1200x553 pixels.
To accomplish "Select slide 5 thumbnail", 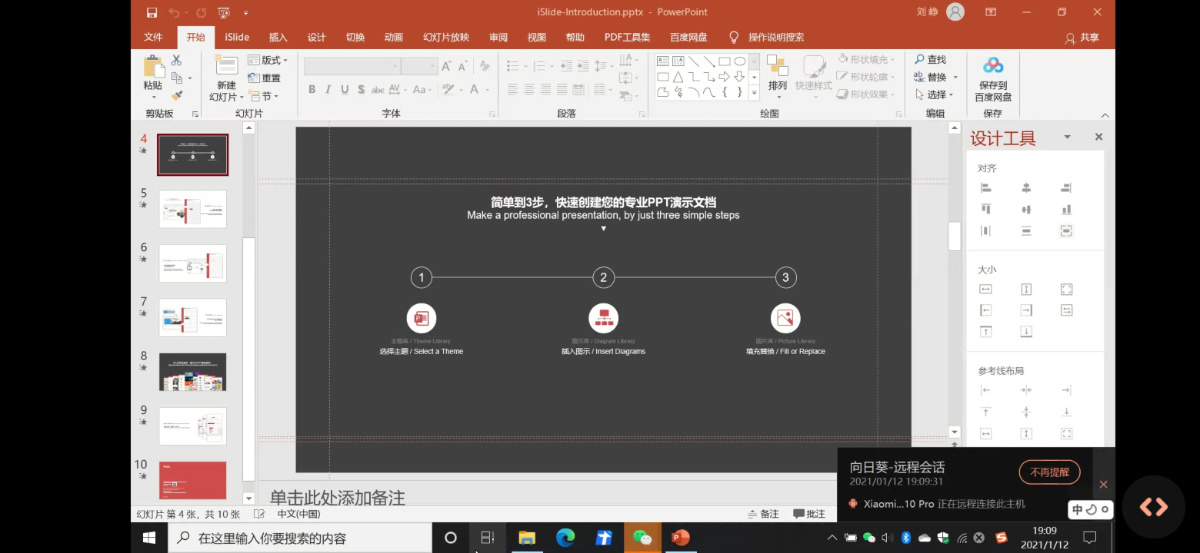I will 193,209.
